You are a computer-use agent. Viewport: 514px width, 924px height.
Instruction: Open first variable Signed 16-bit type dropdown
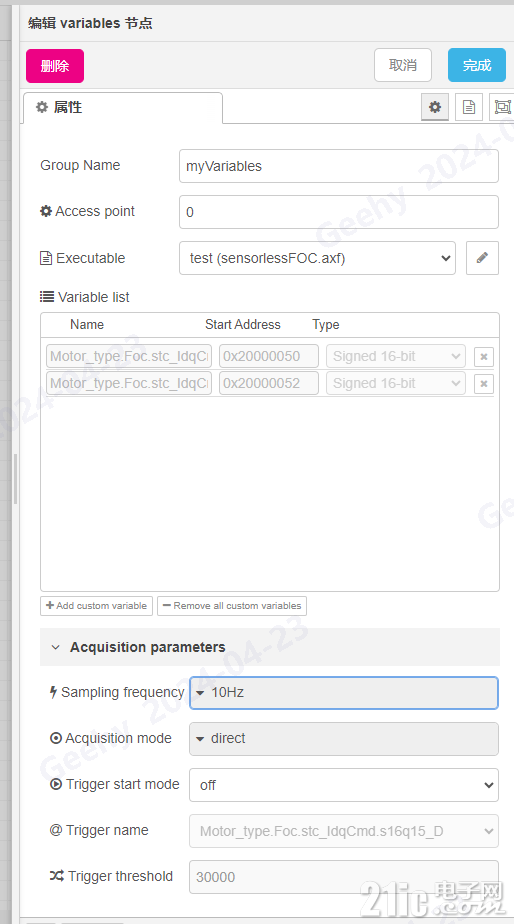point(396,357)
